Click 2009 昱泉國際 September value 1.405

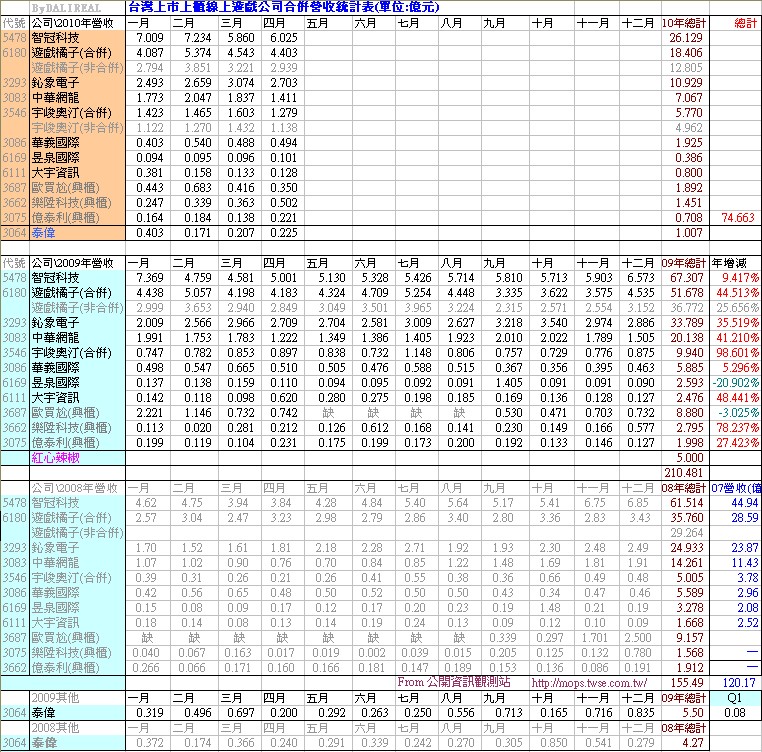[509, 383]
